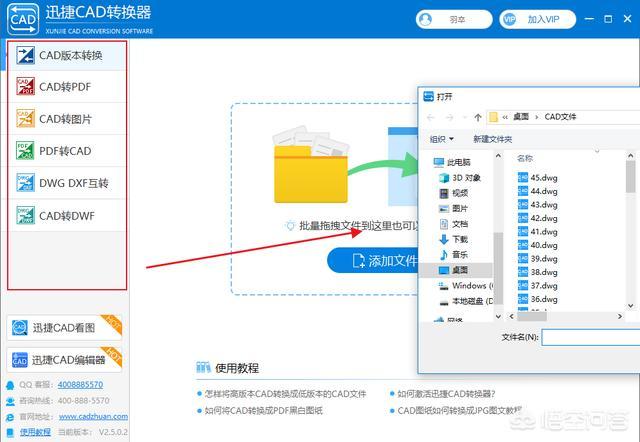Open CAD转DWF conversion
Viewport: 640px width, 442px height.
coord(67,215)
